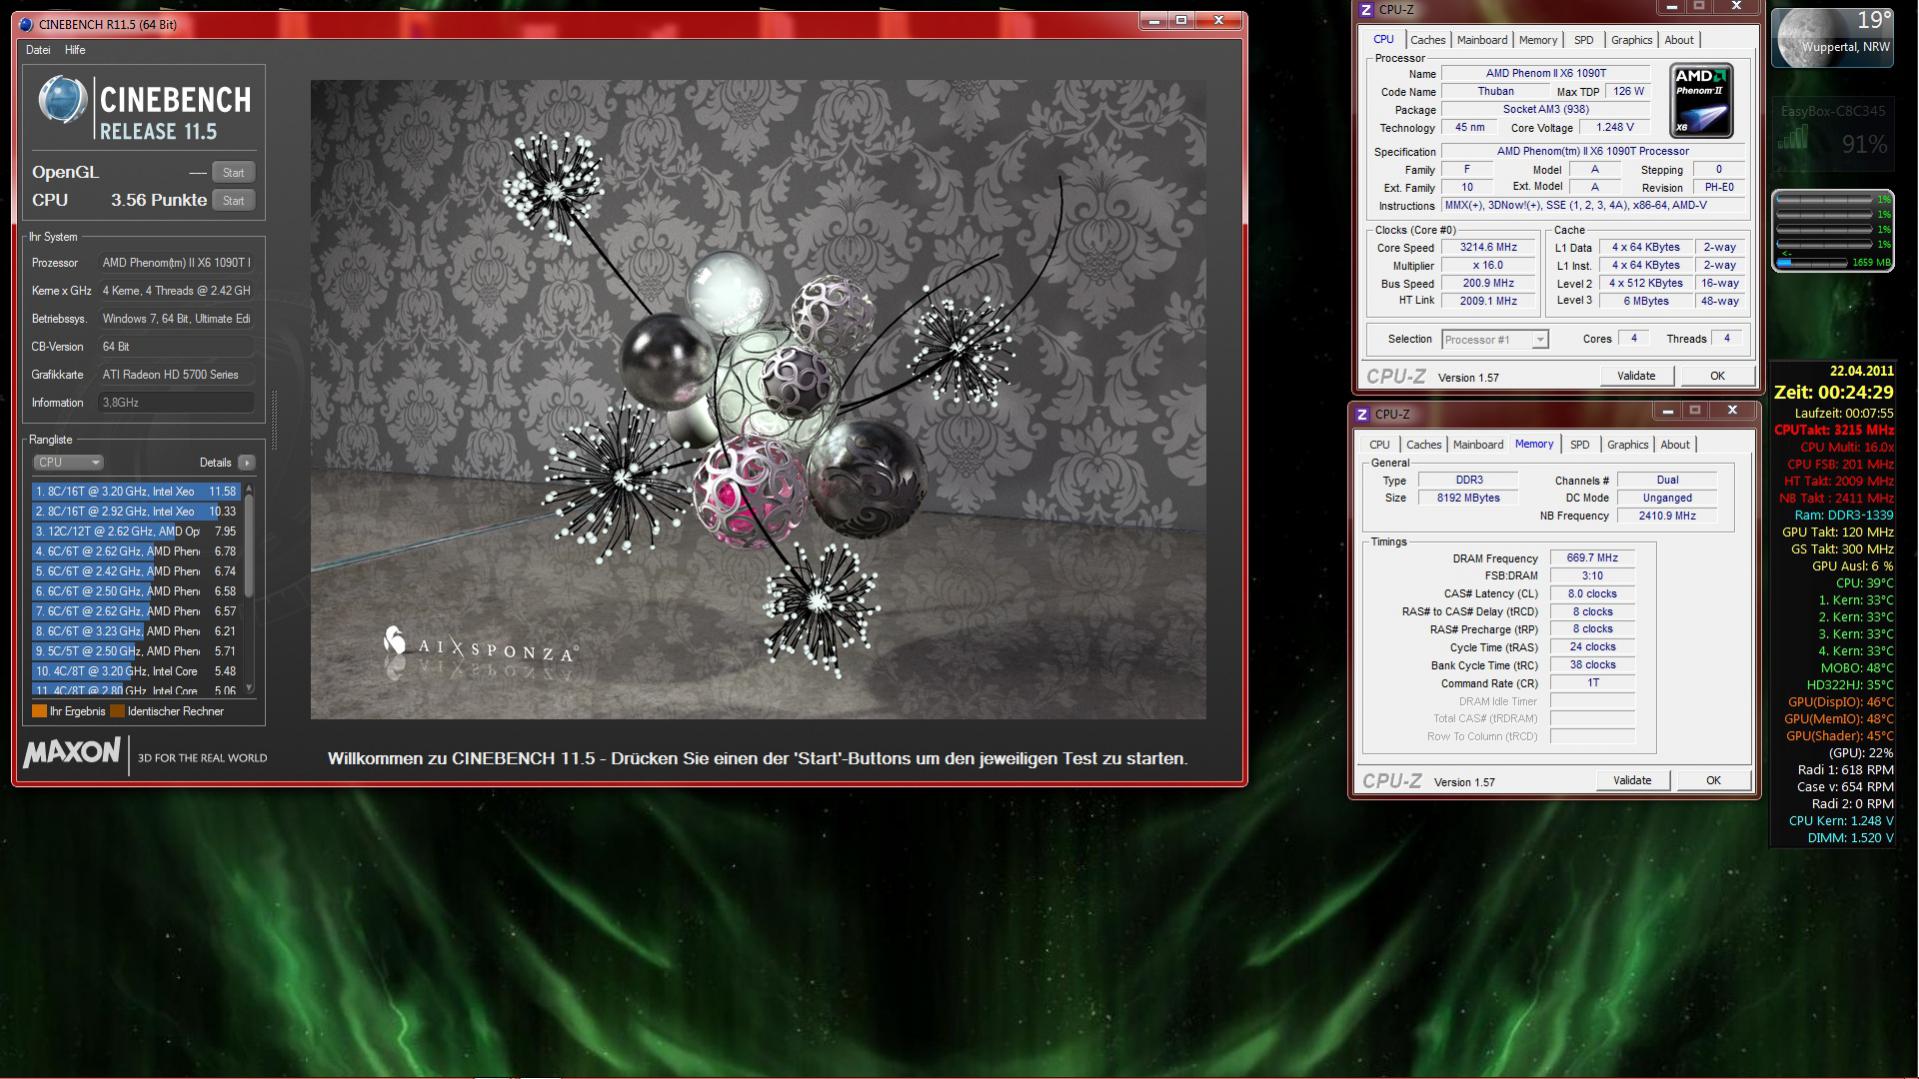The width and height of the screenshot is (1919, 1079).
Task: Switch to Caches tab in upper CPU-Z window
Action: point(1427,40)
